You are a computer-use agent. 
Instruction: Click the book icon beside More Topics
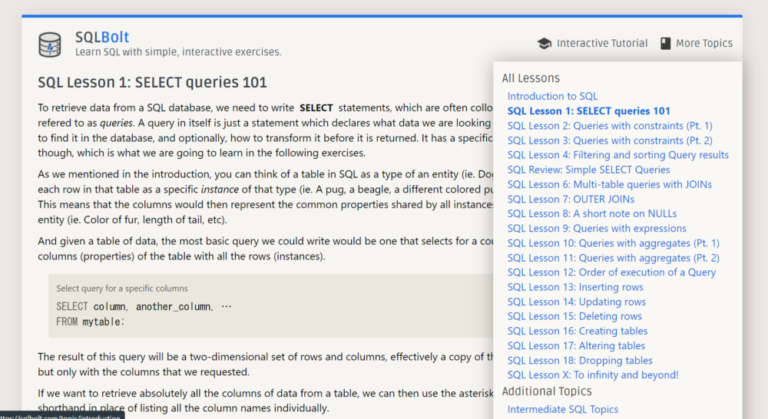point(665,44)
